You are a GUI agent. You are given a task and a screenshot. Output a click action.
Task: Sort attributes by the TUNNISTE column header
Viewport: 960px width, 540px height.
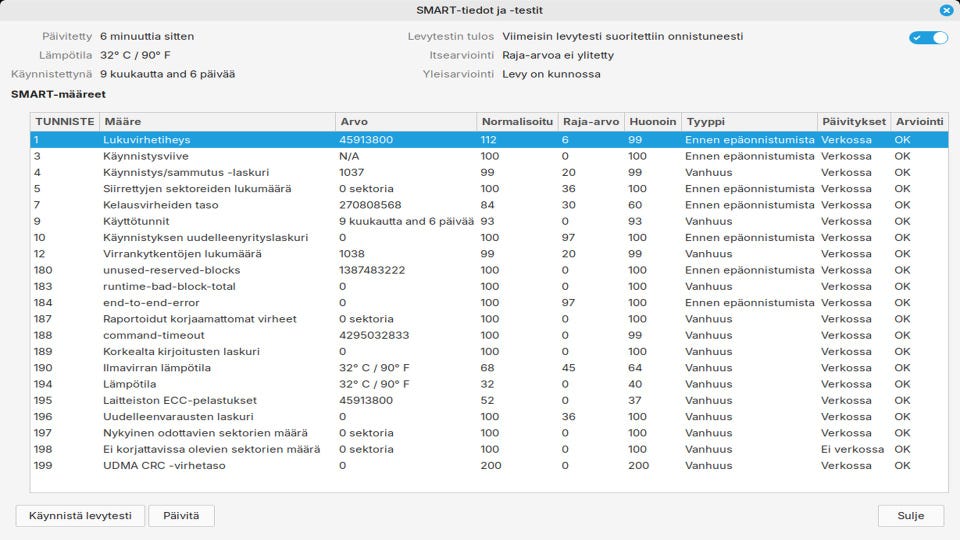click(x=65, y=121)
